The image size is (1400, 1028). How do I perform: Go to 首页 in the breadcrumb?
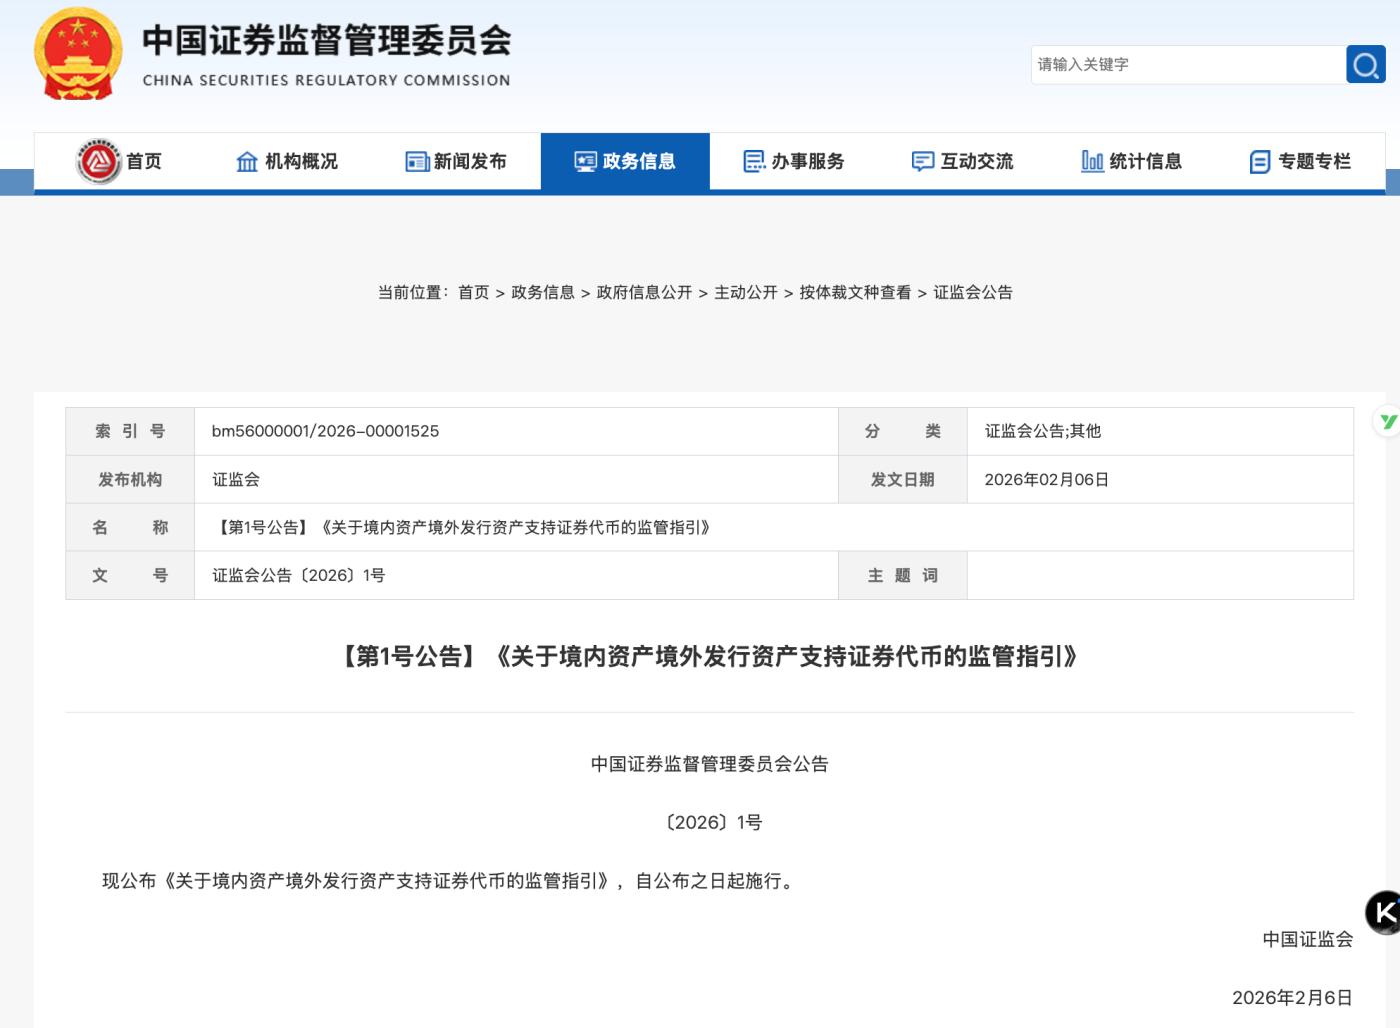tap(473, 293)
